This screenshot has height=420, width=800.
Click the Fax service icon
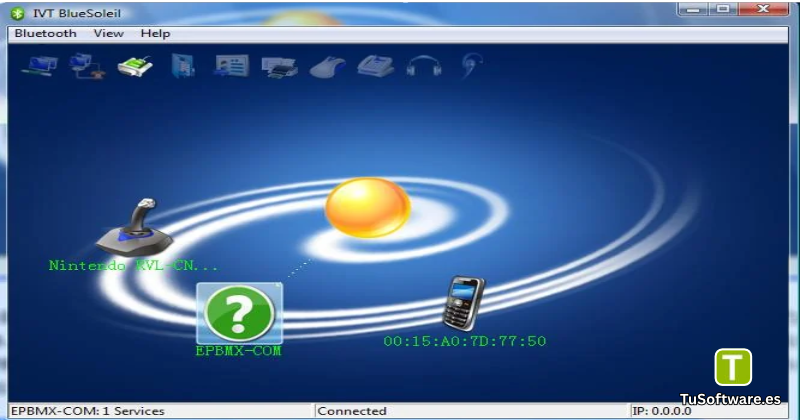(376, 66)
